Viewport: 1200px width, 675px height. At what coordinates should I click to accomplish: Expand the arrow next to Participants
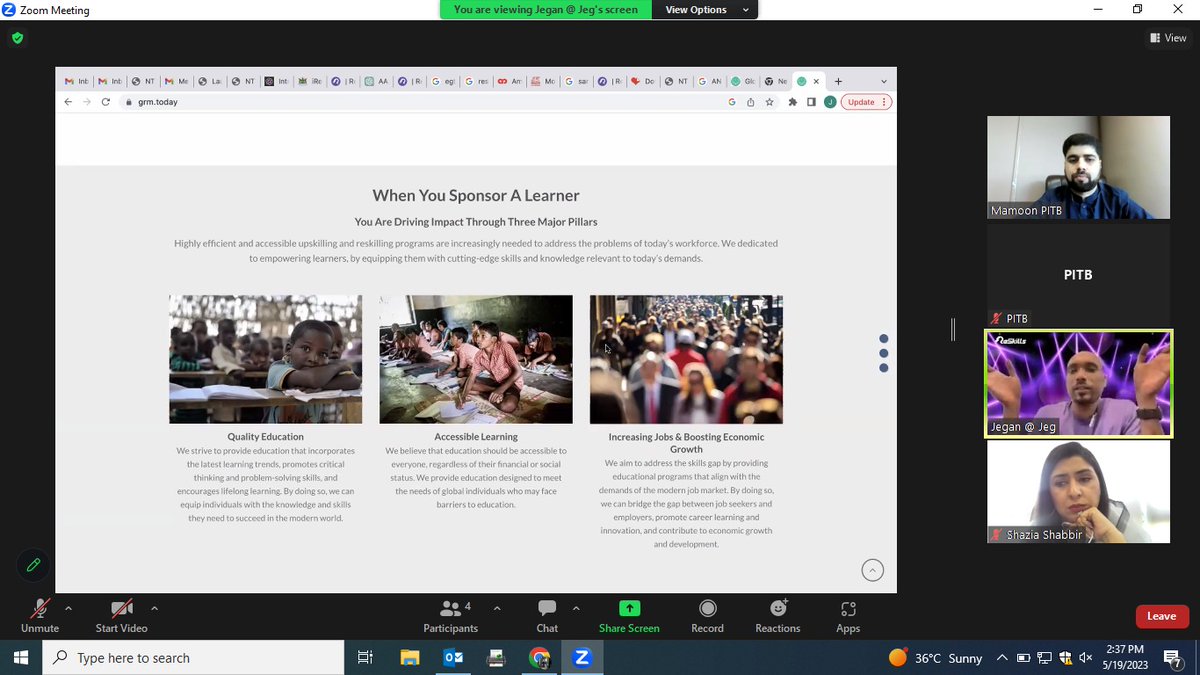tap(497, 607)
